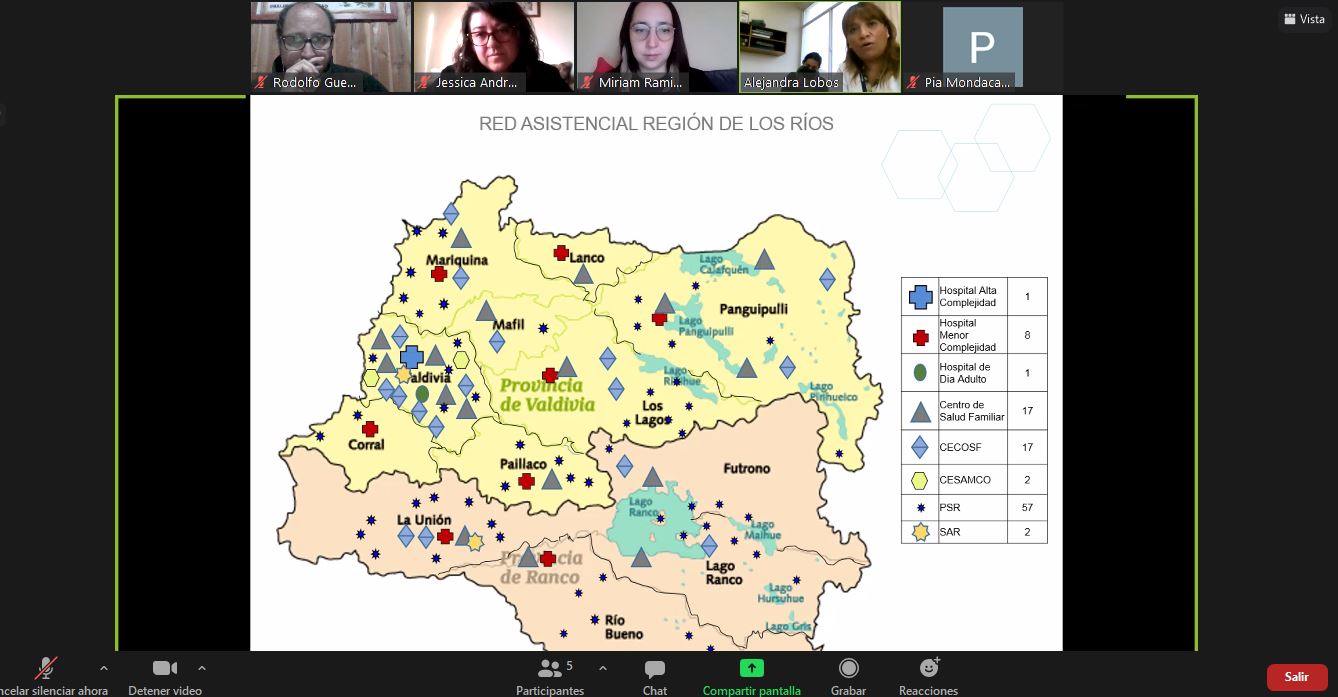This screenshot has width=1338, height=697.
Task: Open the Chat panel
Action: (655, 675)
